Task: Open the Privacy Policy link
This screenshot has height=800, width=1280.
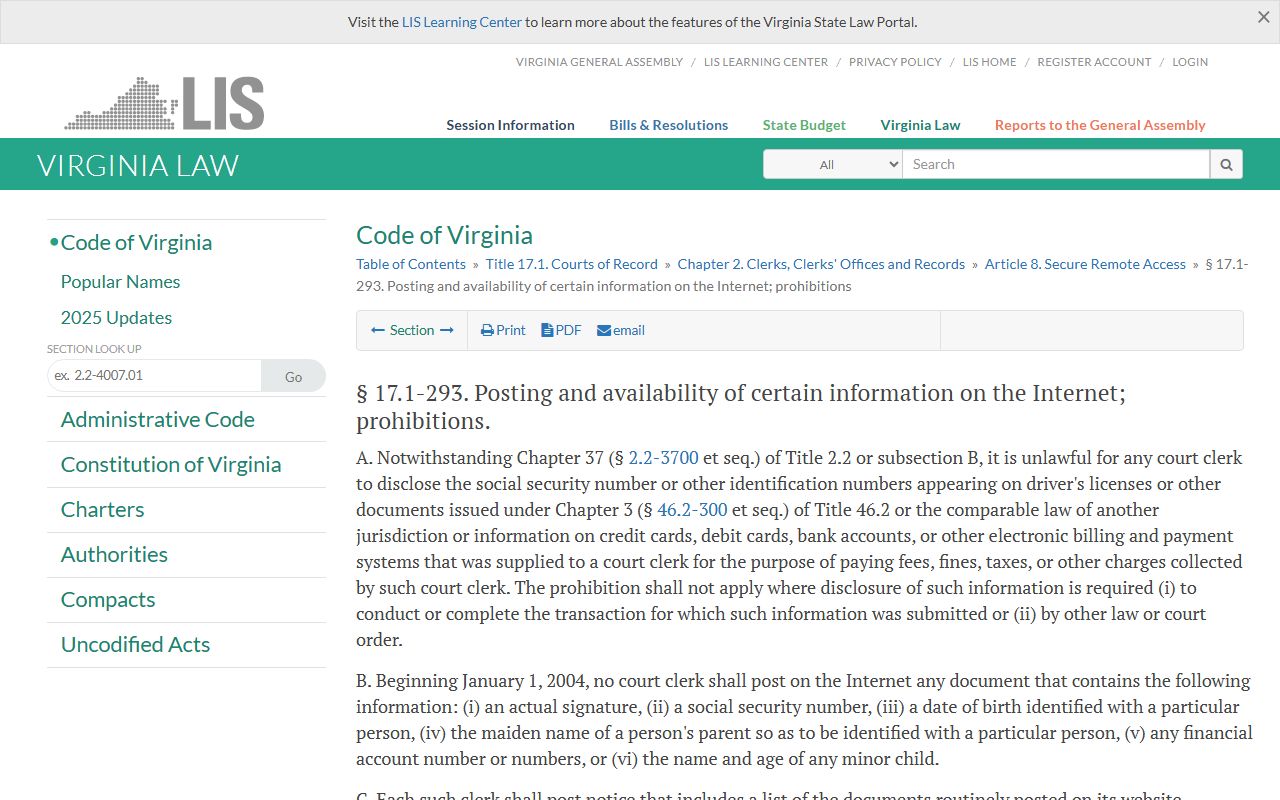Action: point(895,62)
